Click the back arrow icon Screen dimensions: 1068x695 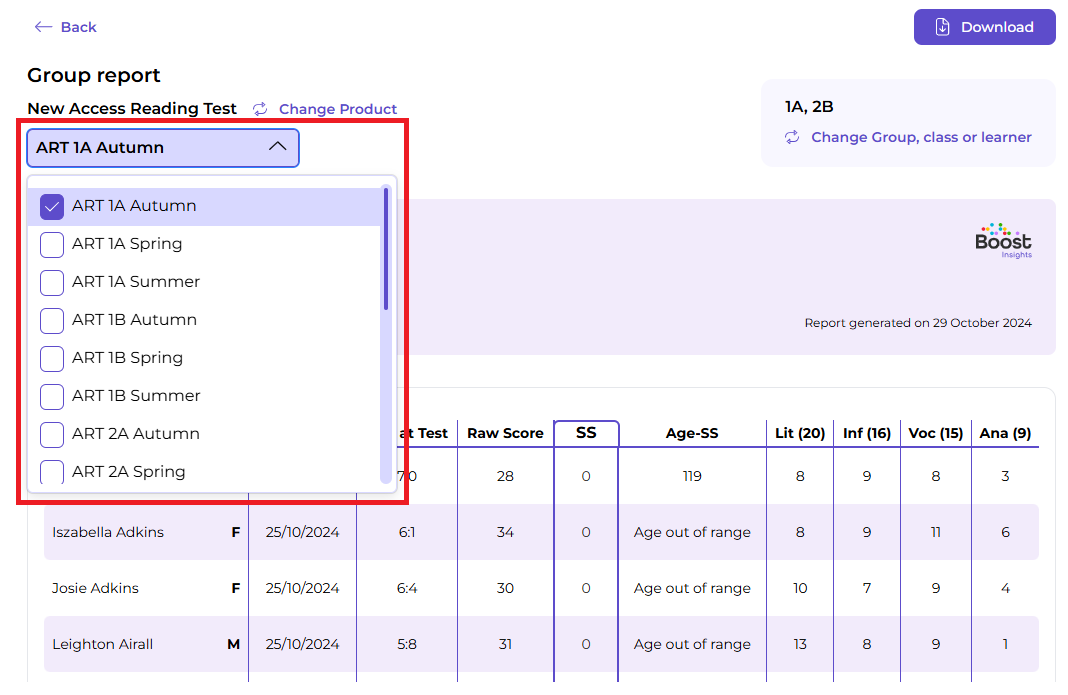pyautogui.click(x=42, y=27)
